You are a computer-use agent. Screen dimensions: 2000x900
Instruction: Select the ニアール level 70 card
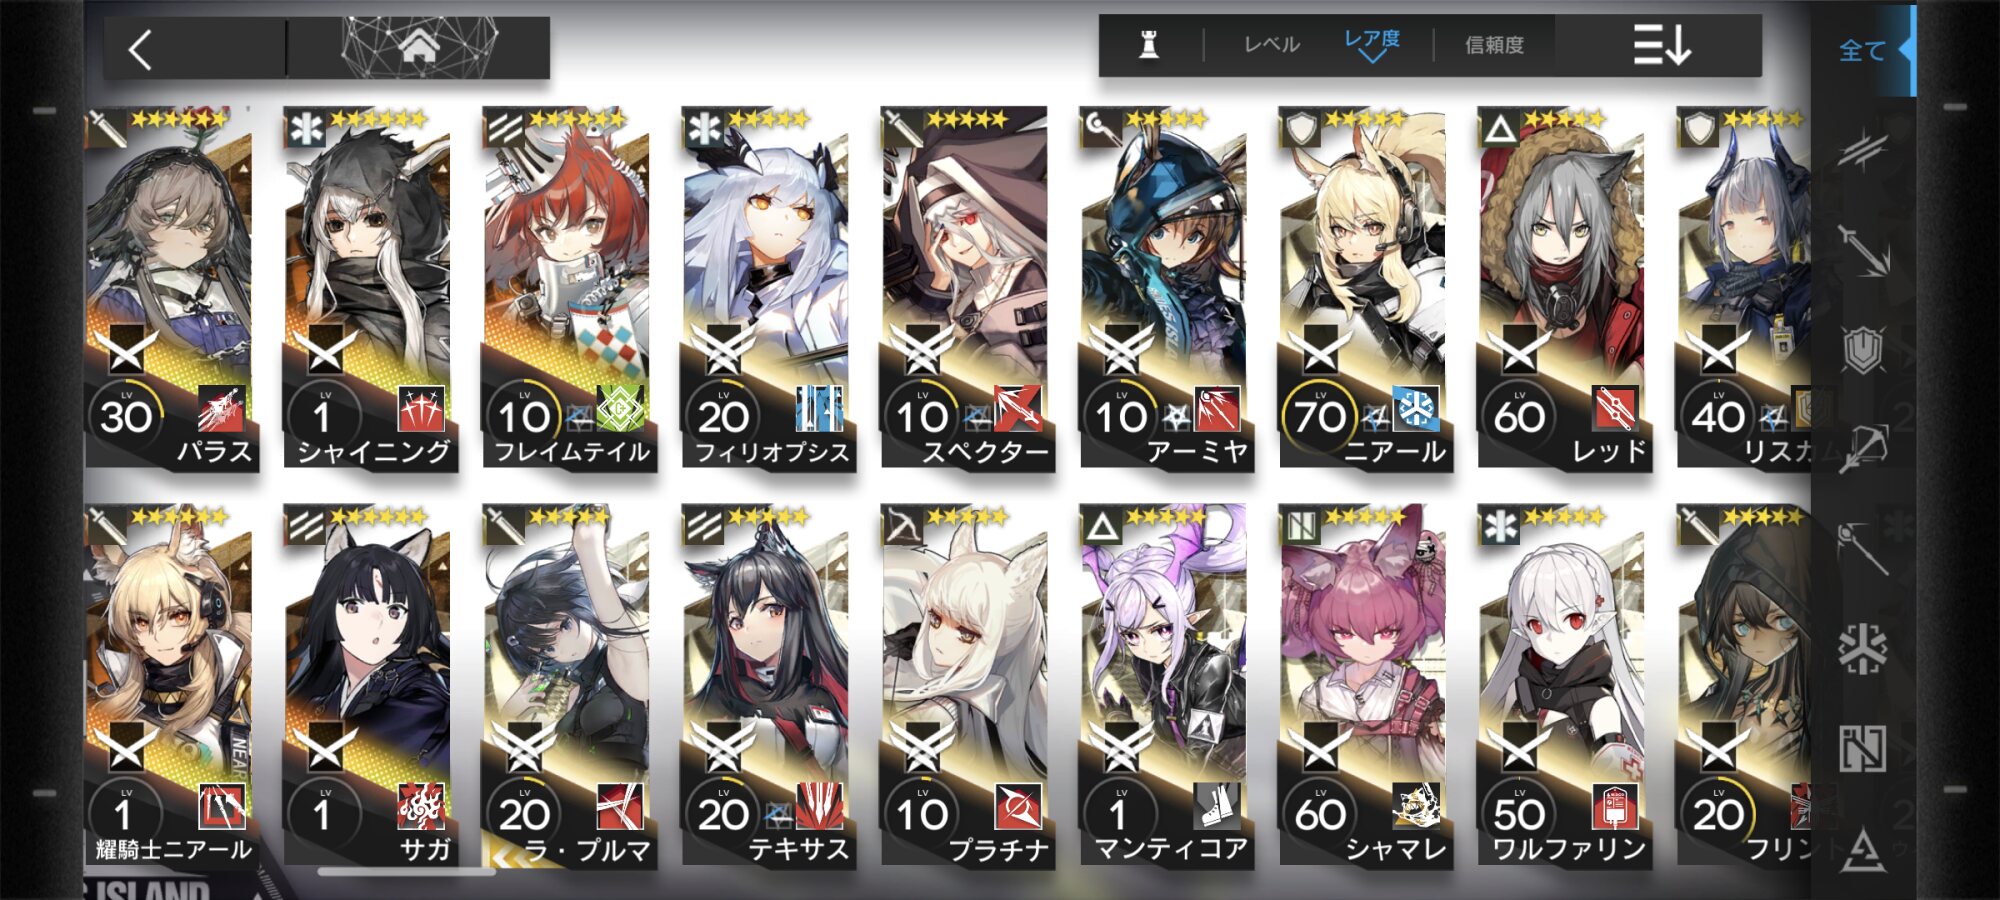[x=1364, y=287]
